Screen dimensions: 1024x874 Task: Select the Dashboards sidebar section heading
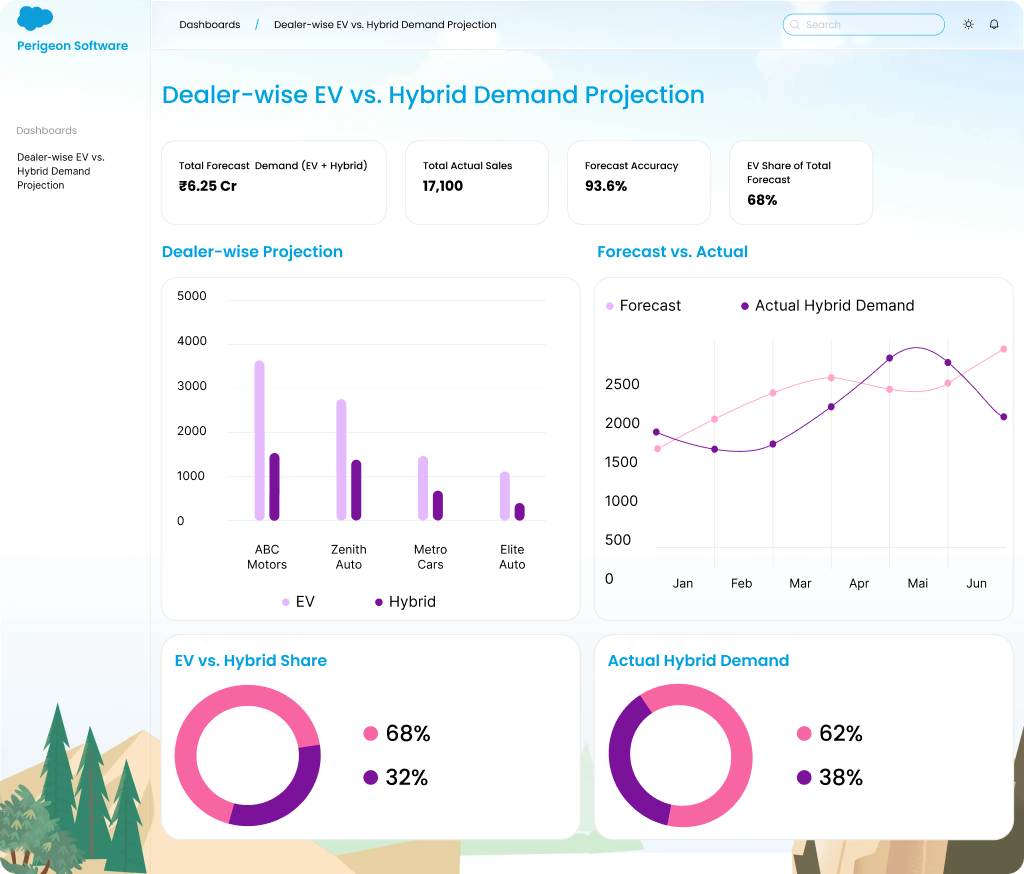(47, 130)
